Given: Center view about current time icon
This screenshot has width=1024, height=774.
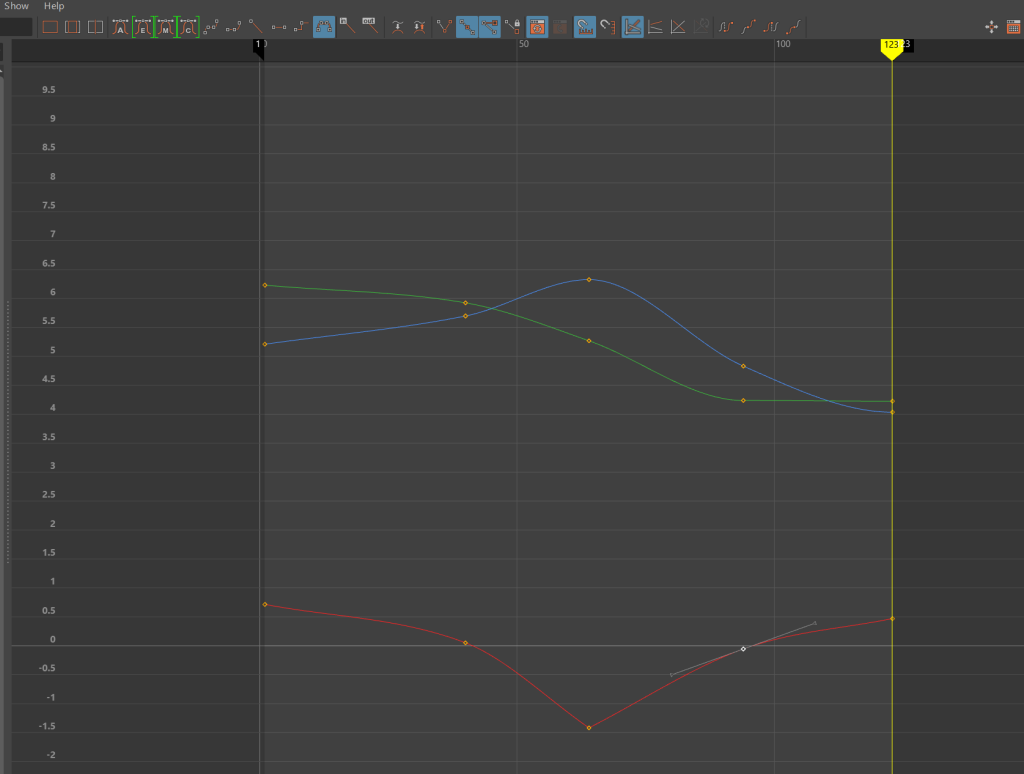Looking at the screenshot, I should point(95,27).
